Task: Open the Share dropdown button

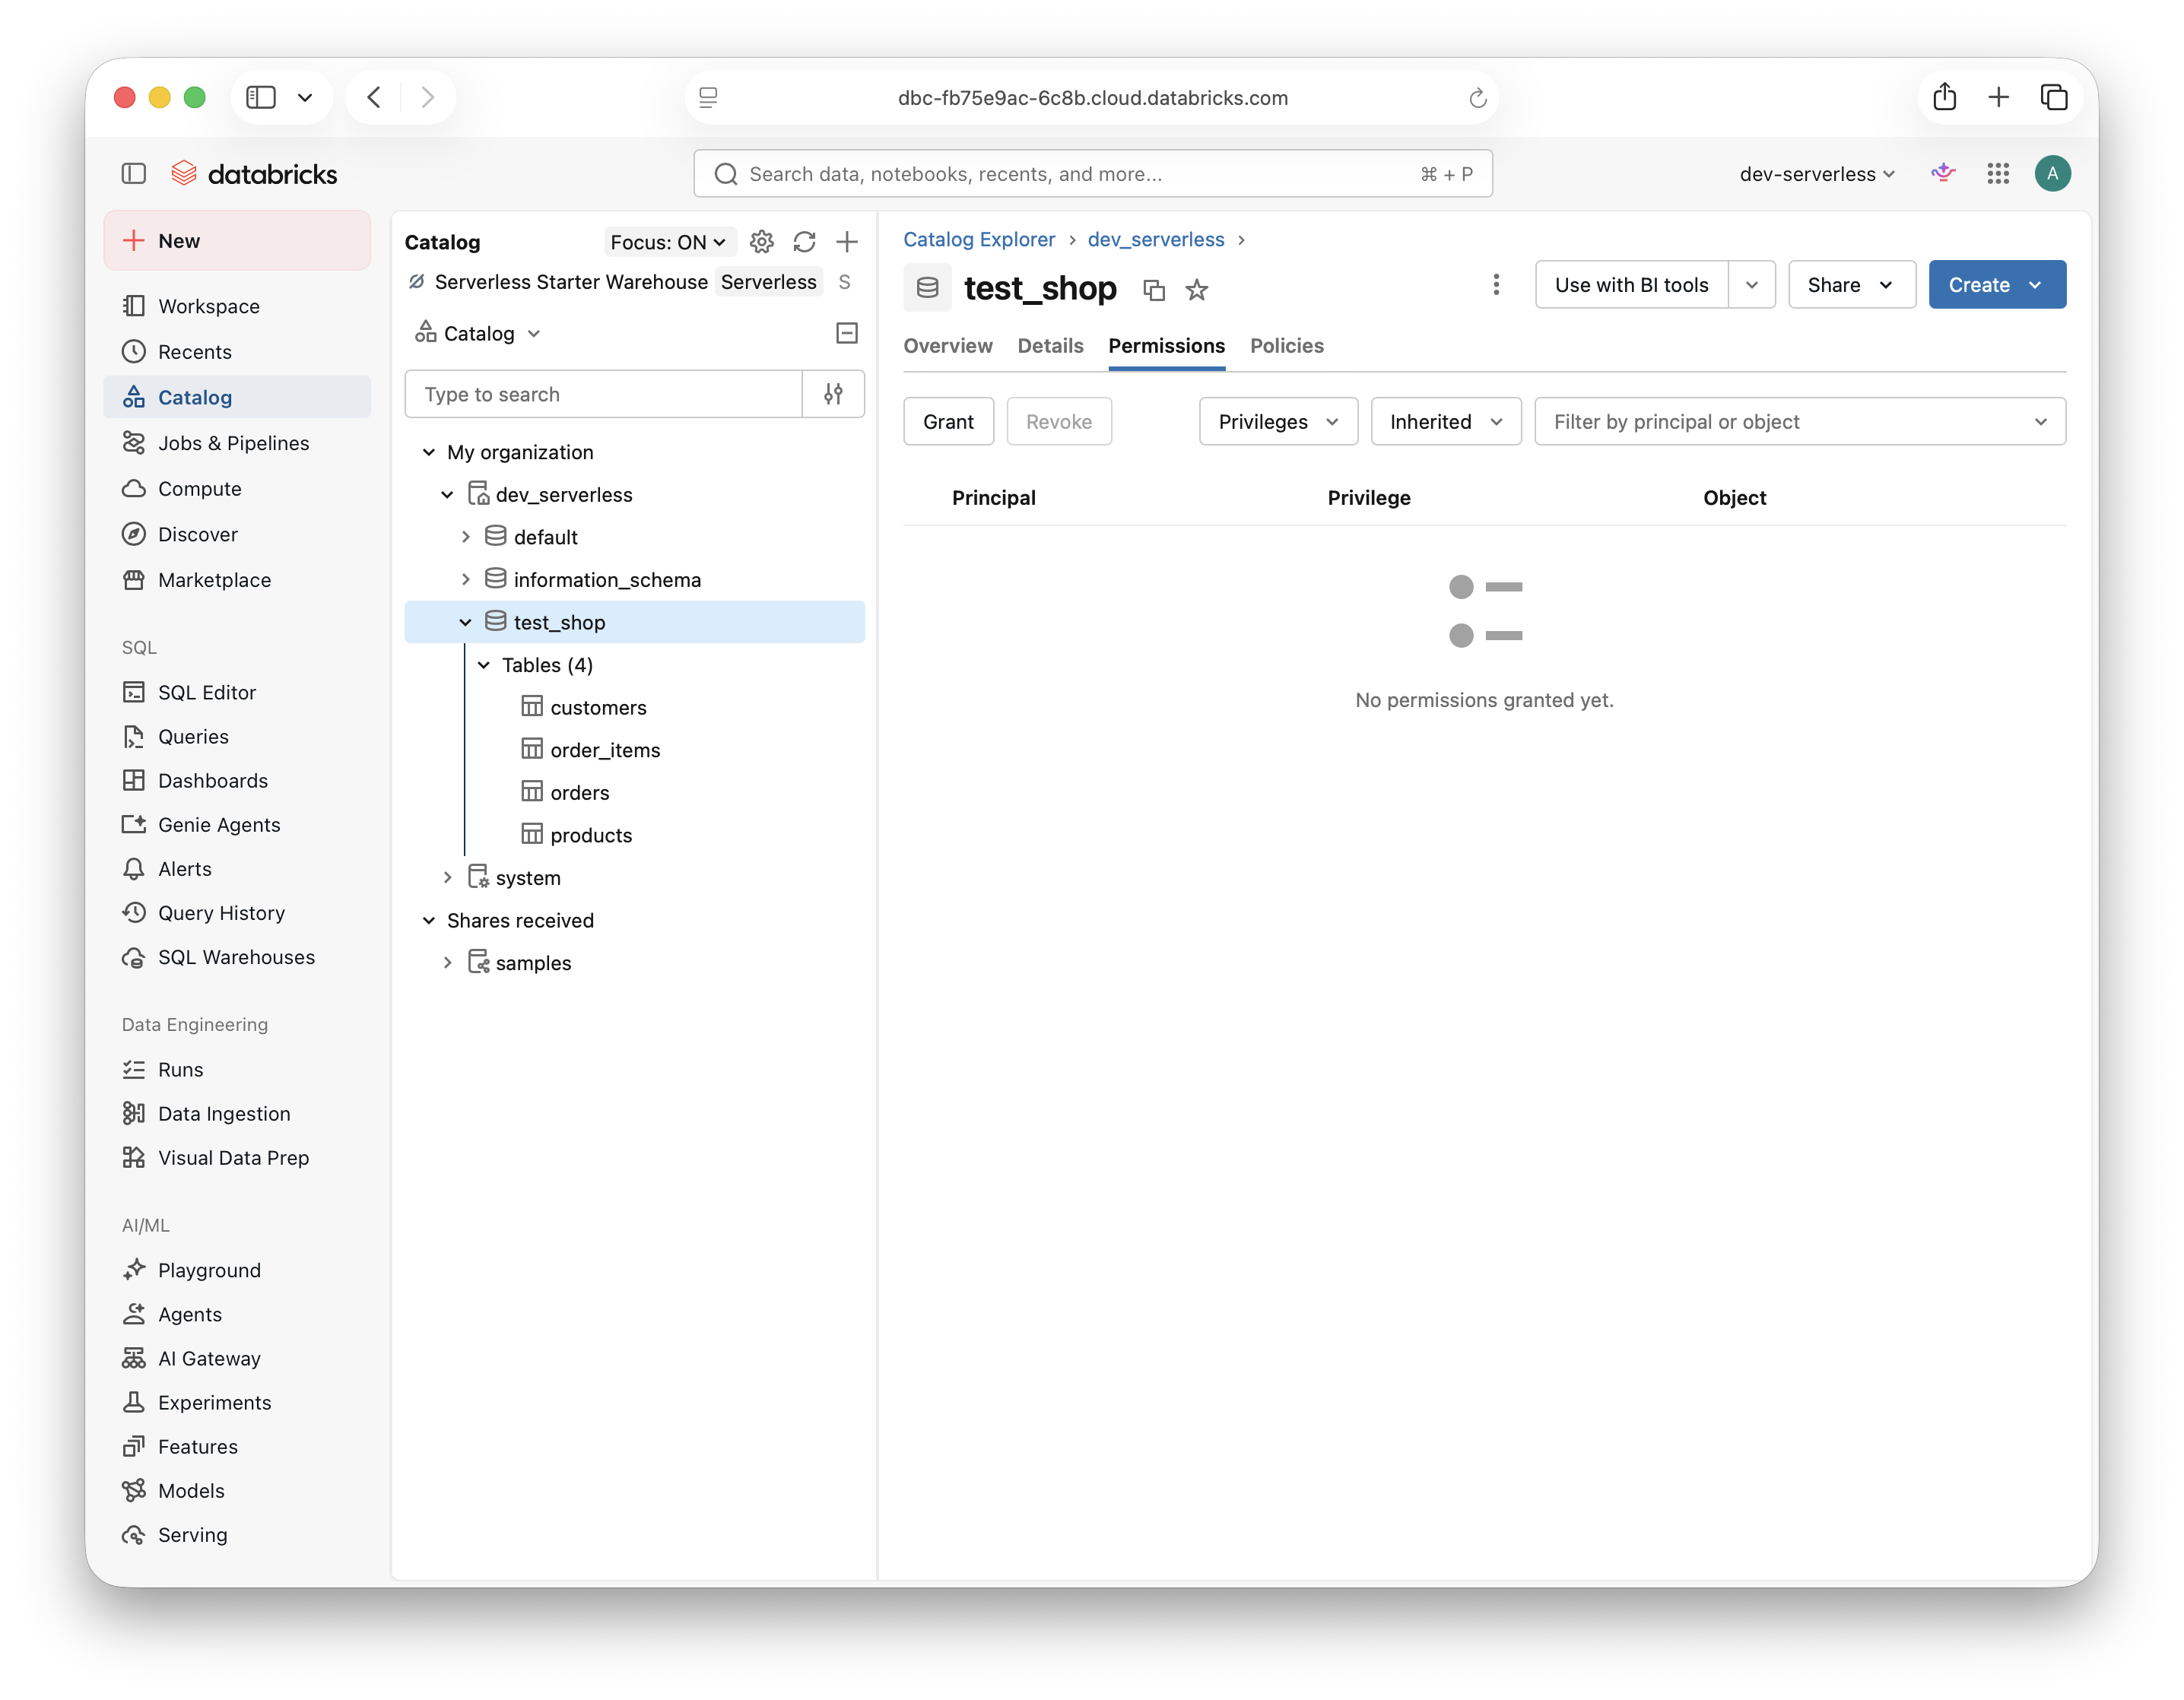Action: [x=1851, y=285]
